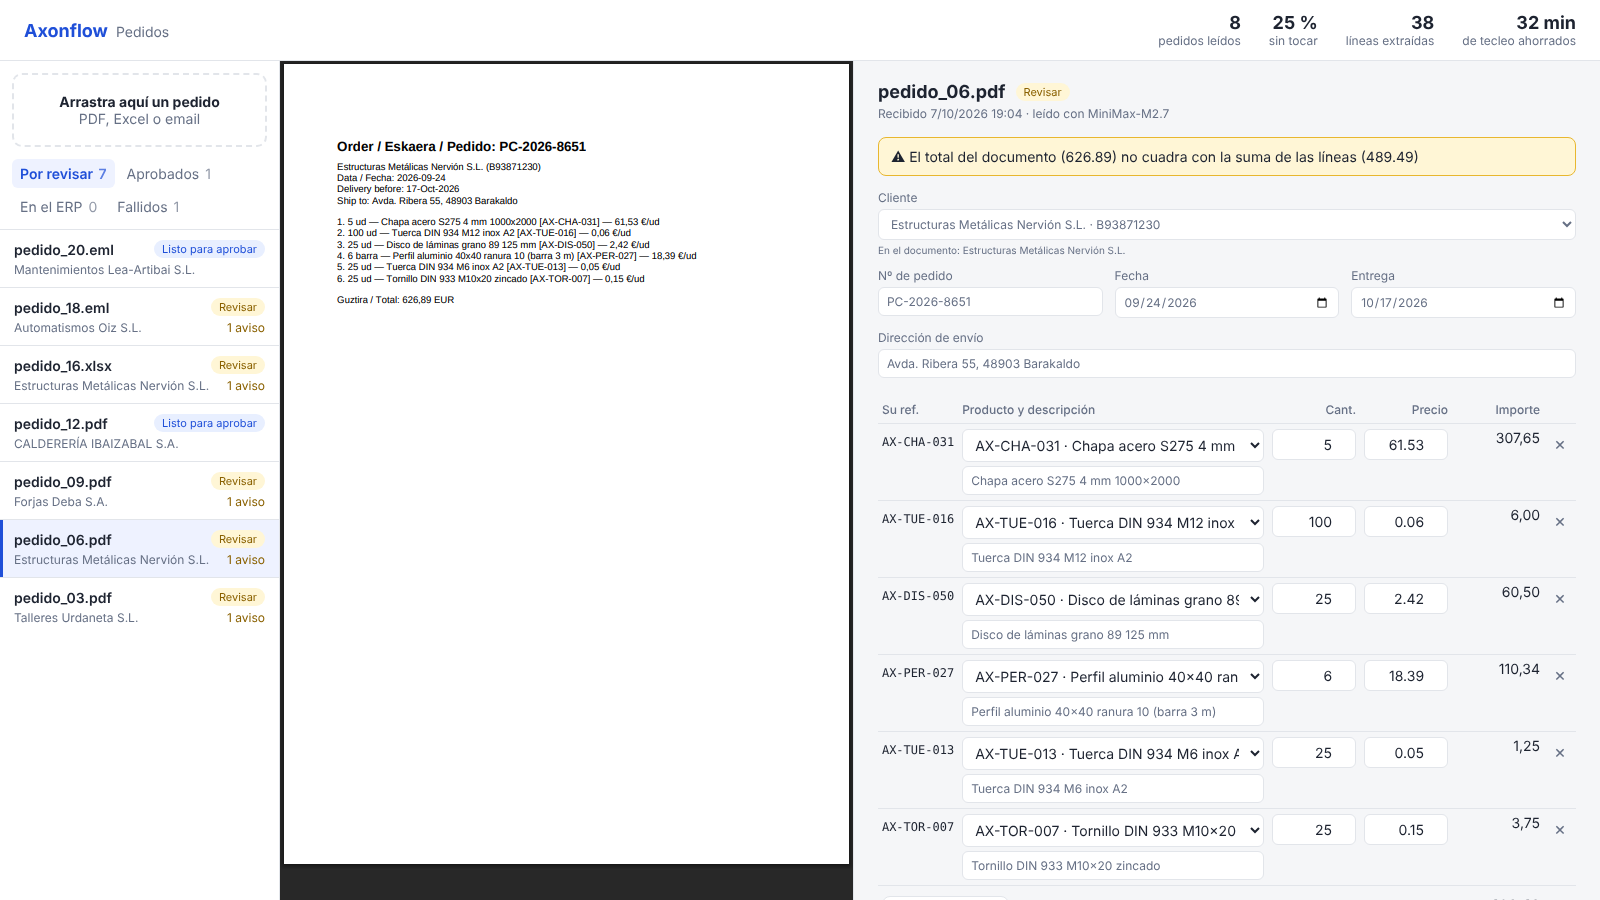Image resolution: width=1600 pixels, height=900 pixels.
Task: Expand the AX-TOR-007 product dropdown
Action: pos(1113,831)
